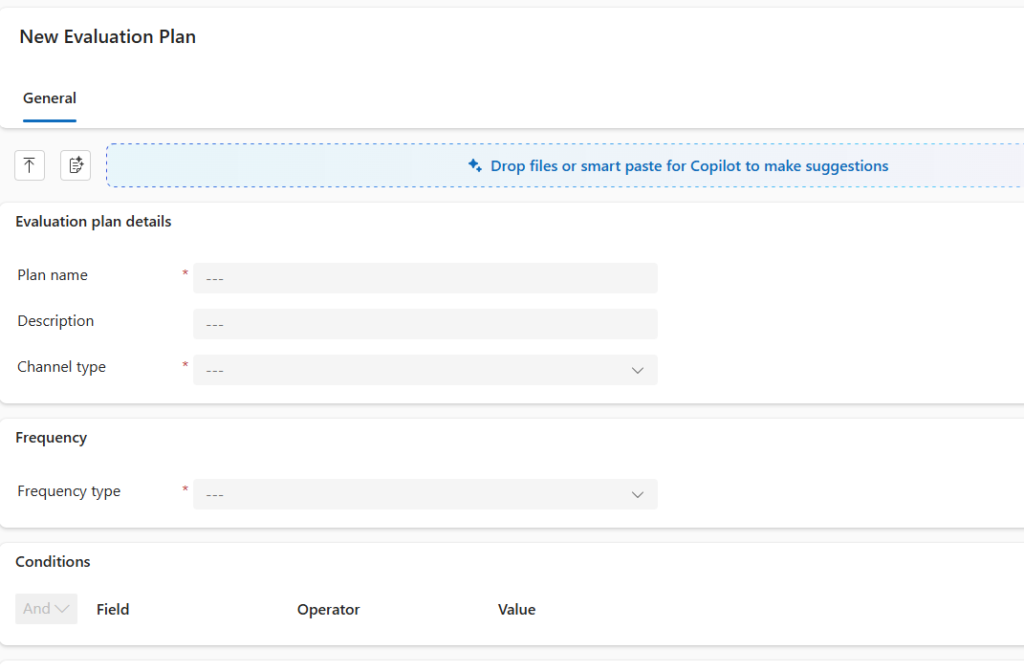Switch to the General tab
The image size is (1024, 671).
pos(49,99)
